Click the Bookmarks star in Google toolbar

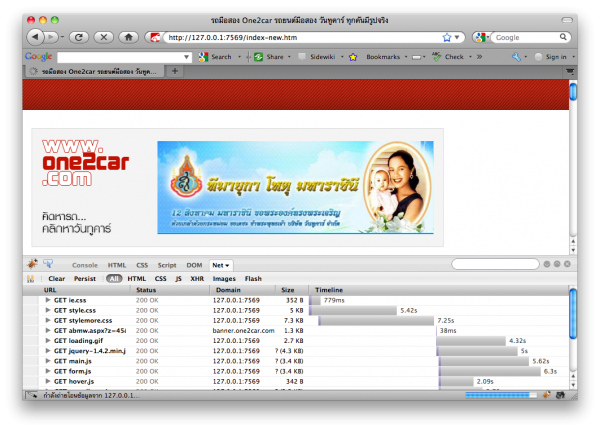pos(353,57)
